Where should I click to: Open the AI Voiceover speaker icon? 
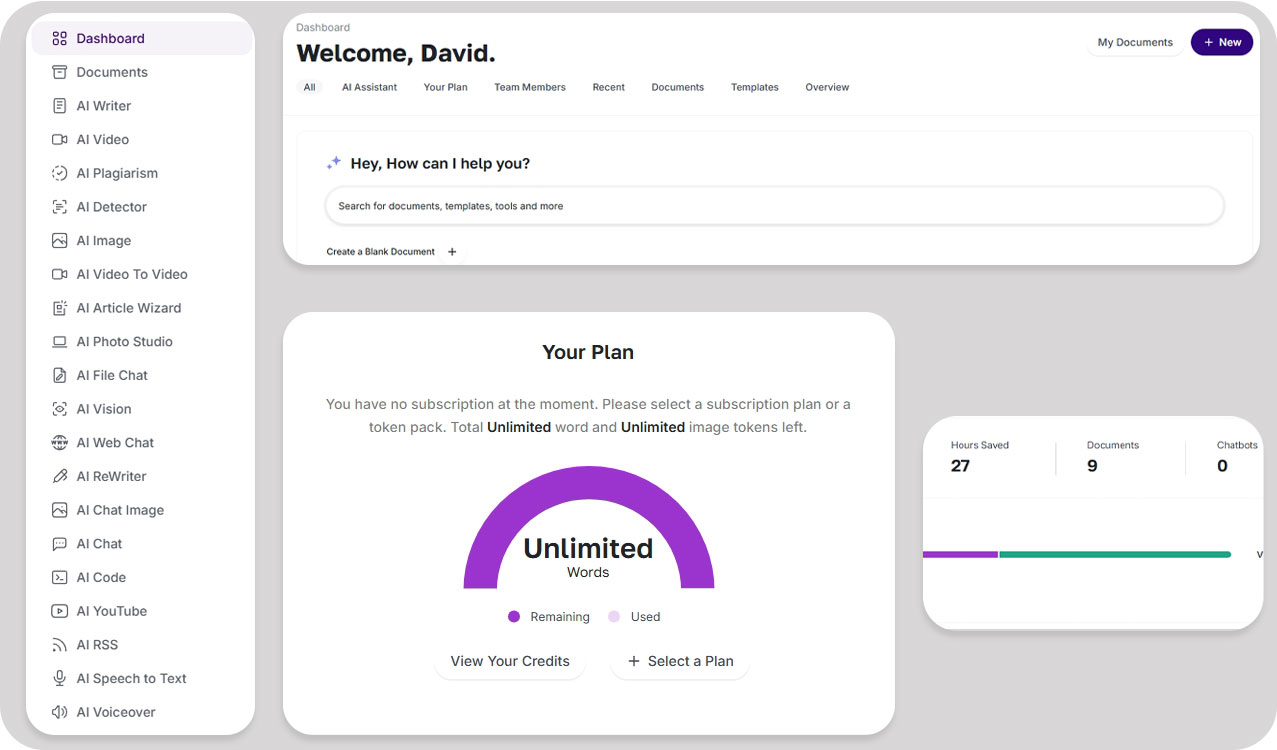[x=59, y=712]
